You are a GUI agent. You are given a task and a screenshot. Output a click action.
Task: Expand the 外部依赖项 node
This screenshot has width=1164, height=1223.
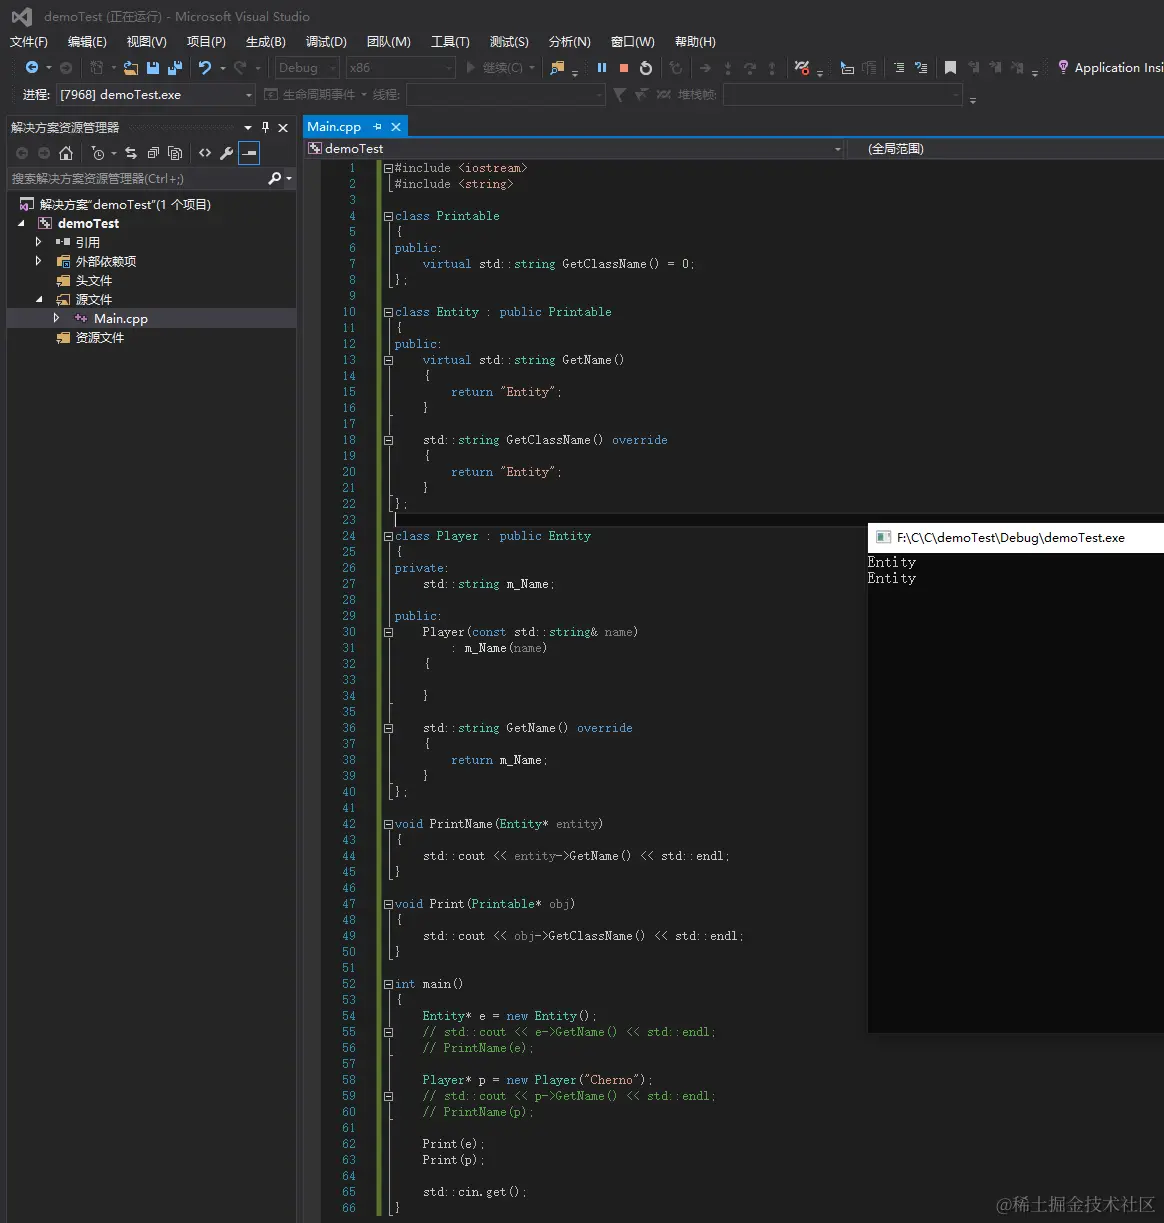(x=39, y=261)
